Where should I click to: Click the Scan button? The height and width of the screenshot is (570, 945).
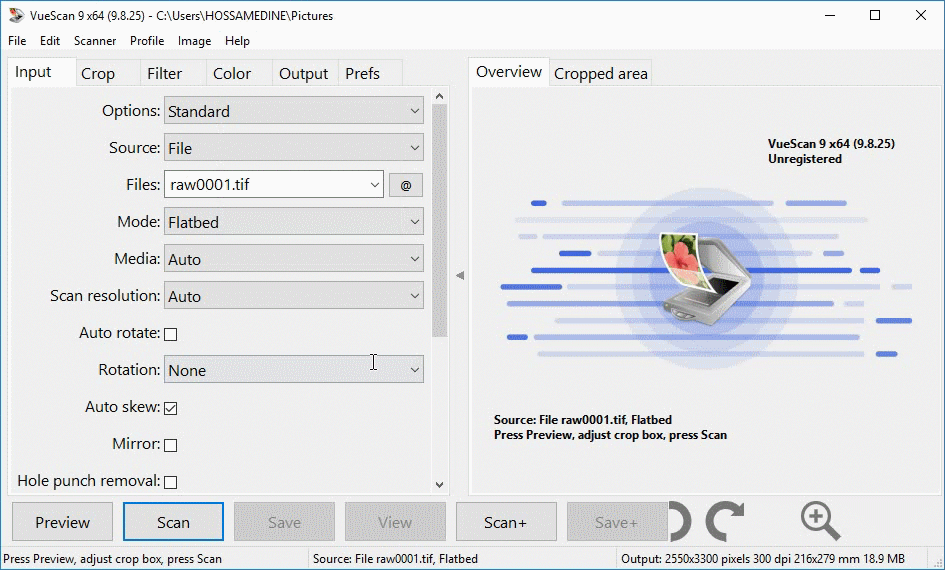tap(174, 522)
